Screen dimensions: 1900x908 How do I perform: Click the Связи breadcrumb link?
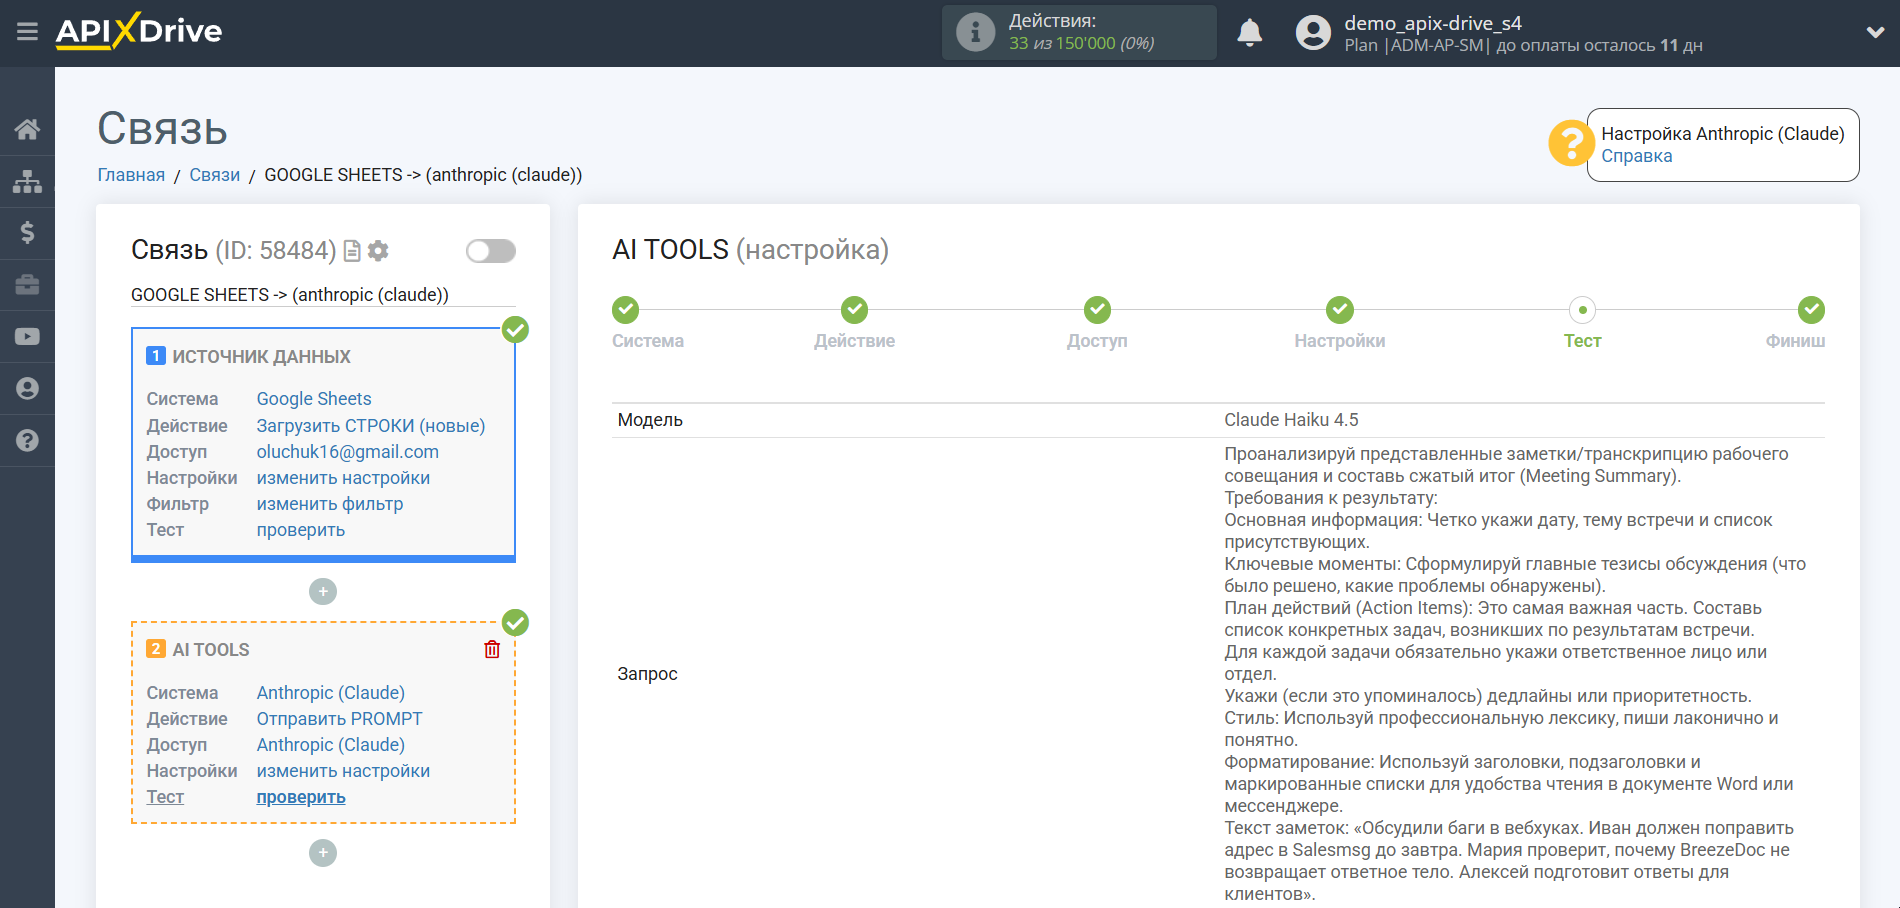point(214,175)
